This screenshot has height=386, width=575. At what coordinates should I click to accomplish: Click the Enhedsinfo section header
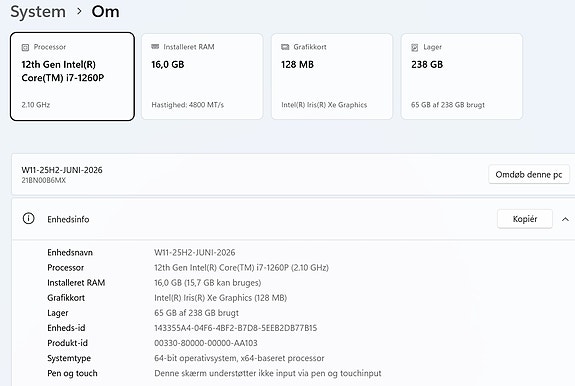pyautogui.click(x=293, y=219)
